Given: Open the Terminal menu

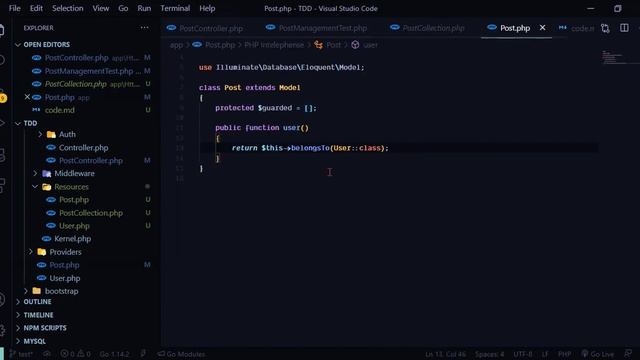Looking at the screenshot, I should point(175,8).
